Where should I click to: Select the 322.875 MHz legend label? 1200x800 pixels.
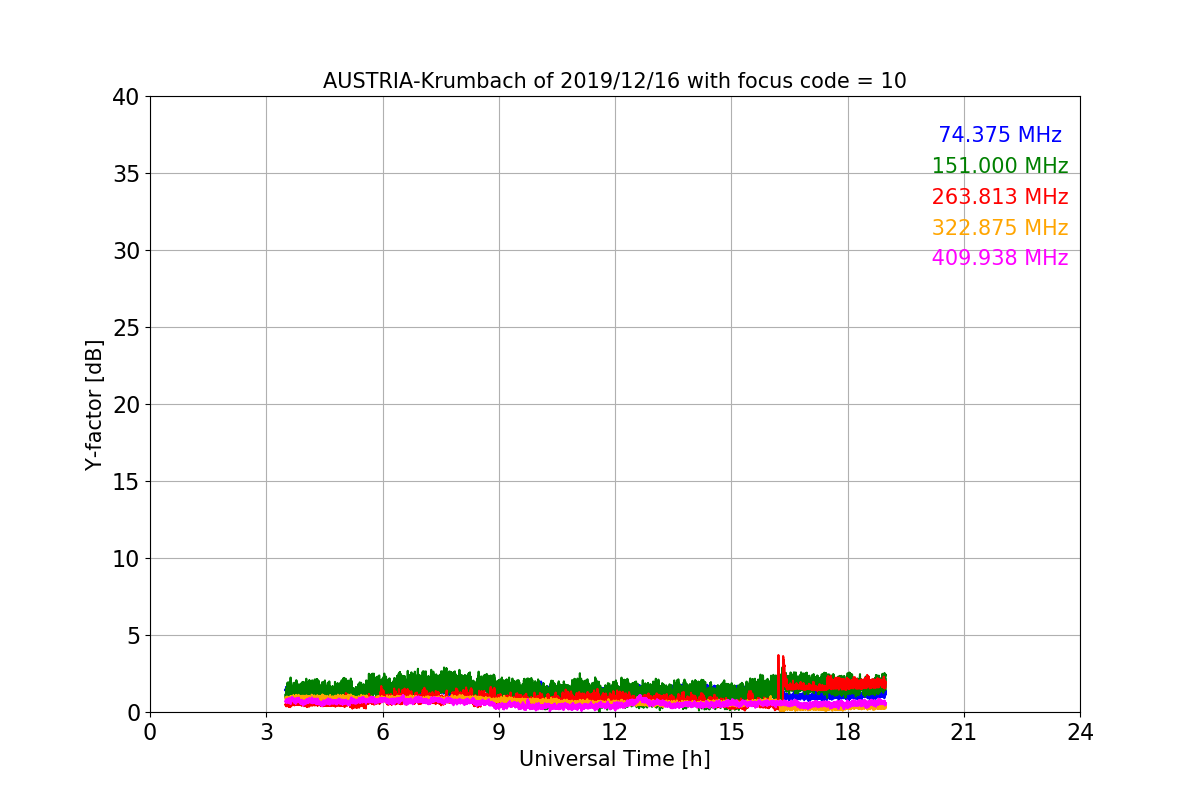pyautogui.click(x=1000, y=228)
